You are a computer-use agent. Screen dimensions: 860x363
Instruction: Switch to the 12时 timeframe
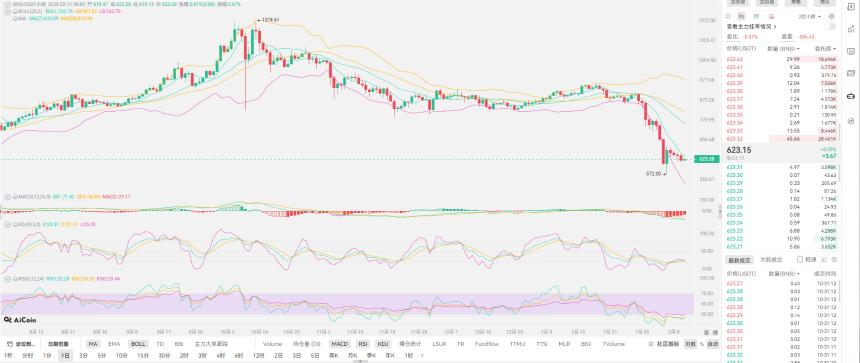(259, 355)
